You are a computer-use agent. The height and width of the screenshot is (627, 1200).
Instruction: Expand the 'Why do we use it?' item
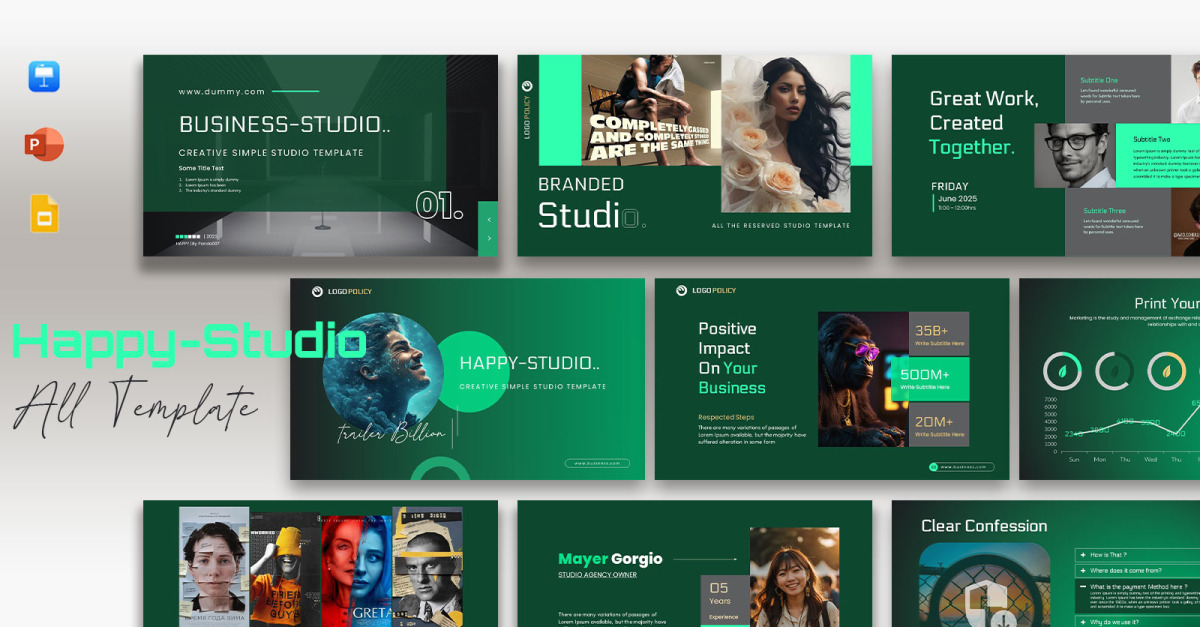tap(1137, 622)
